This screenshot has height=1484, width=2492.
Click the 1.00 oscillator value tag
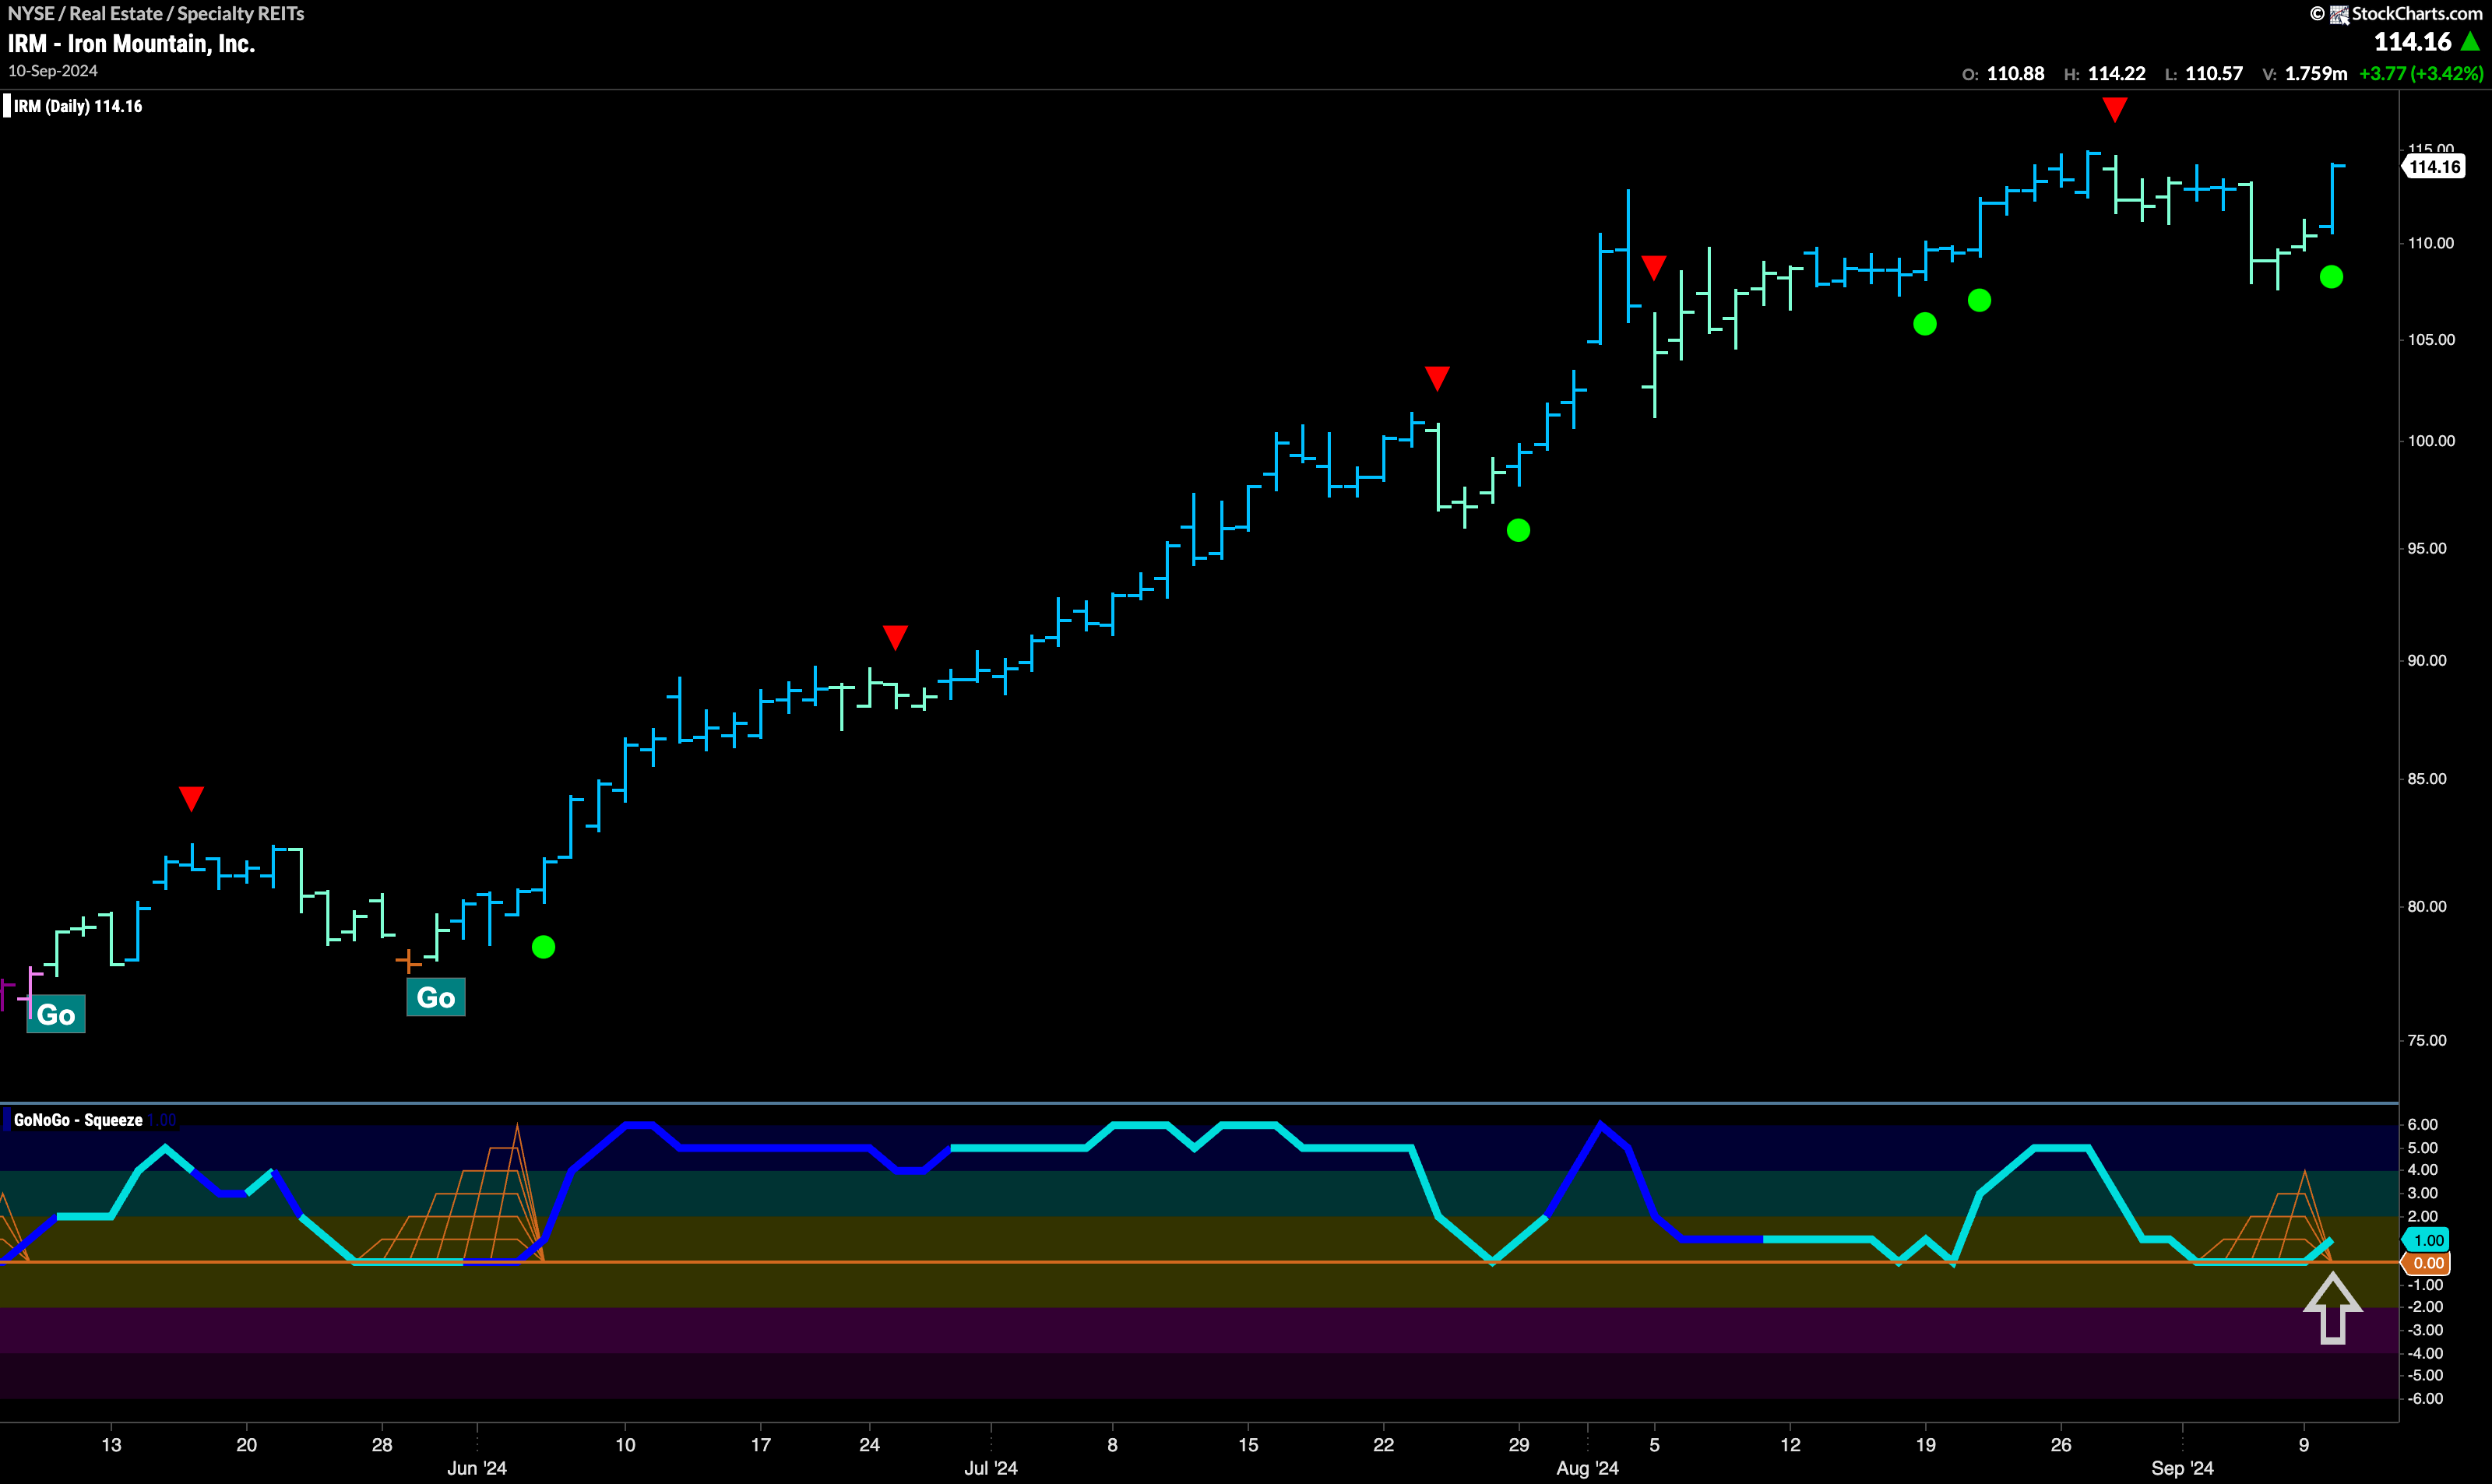click(2426, 1240)
